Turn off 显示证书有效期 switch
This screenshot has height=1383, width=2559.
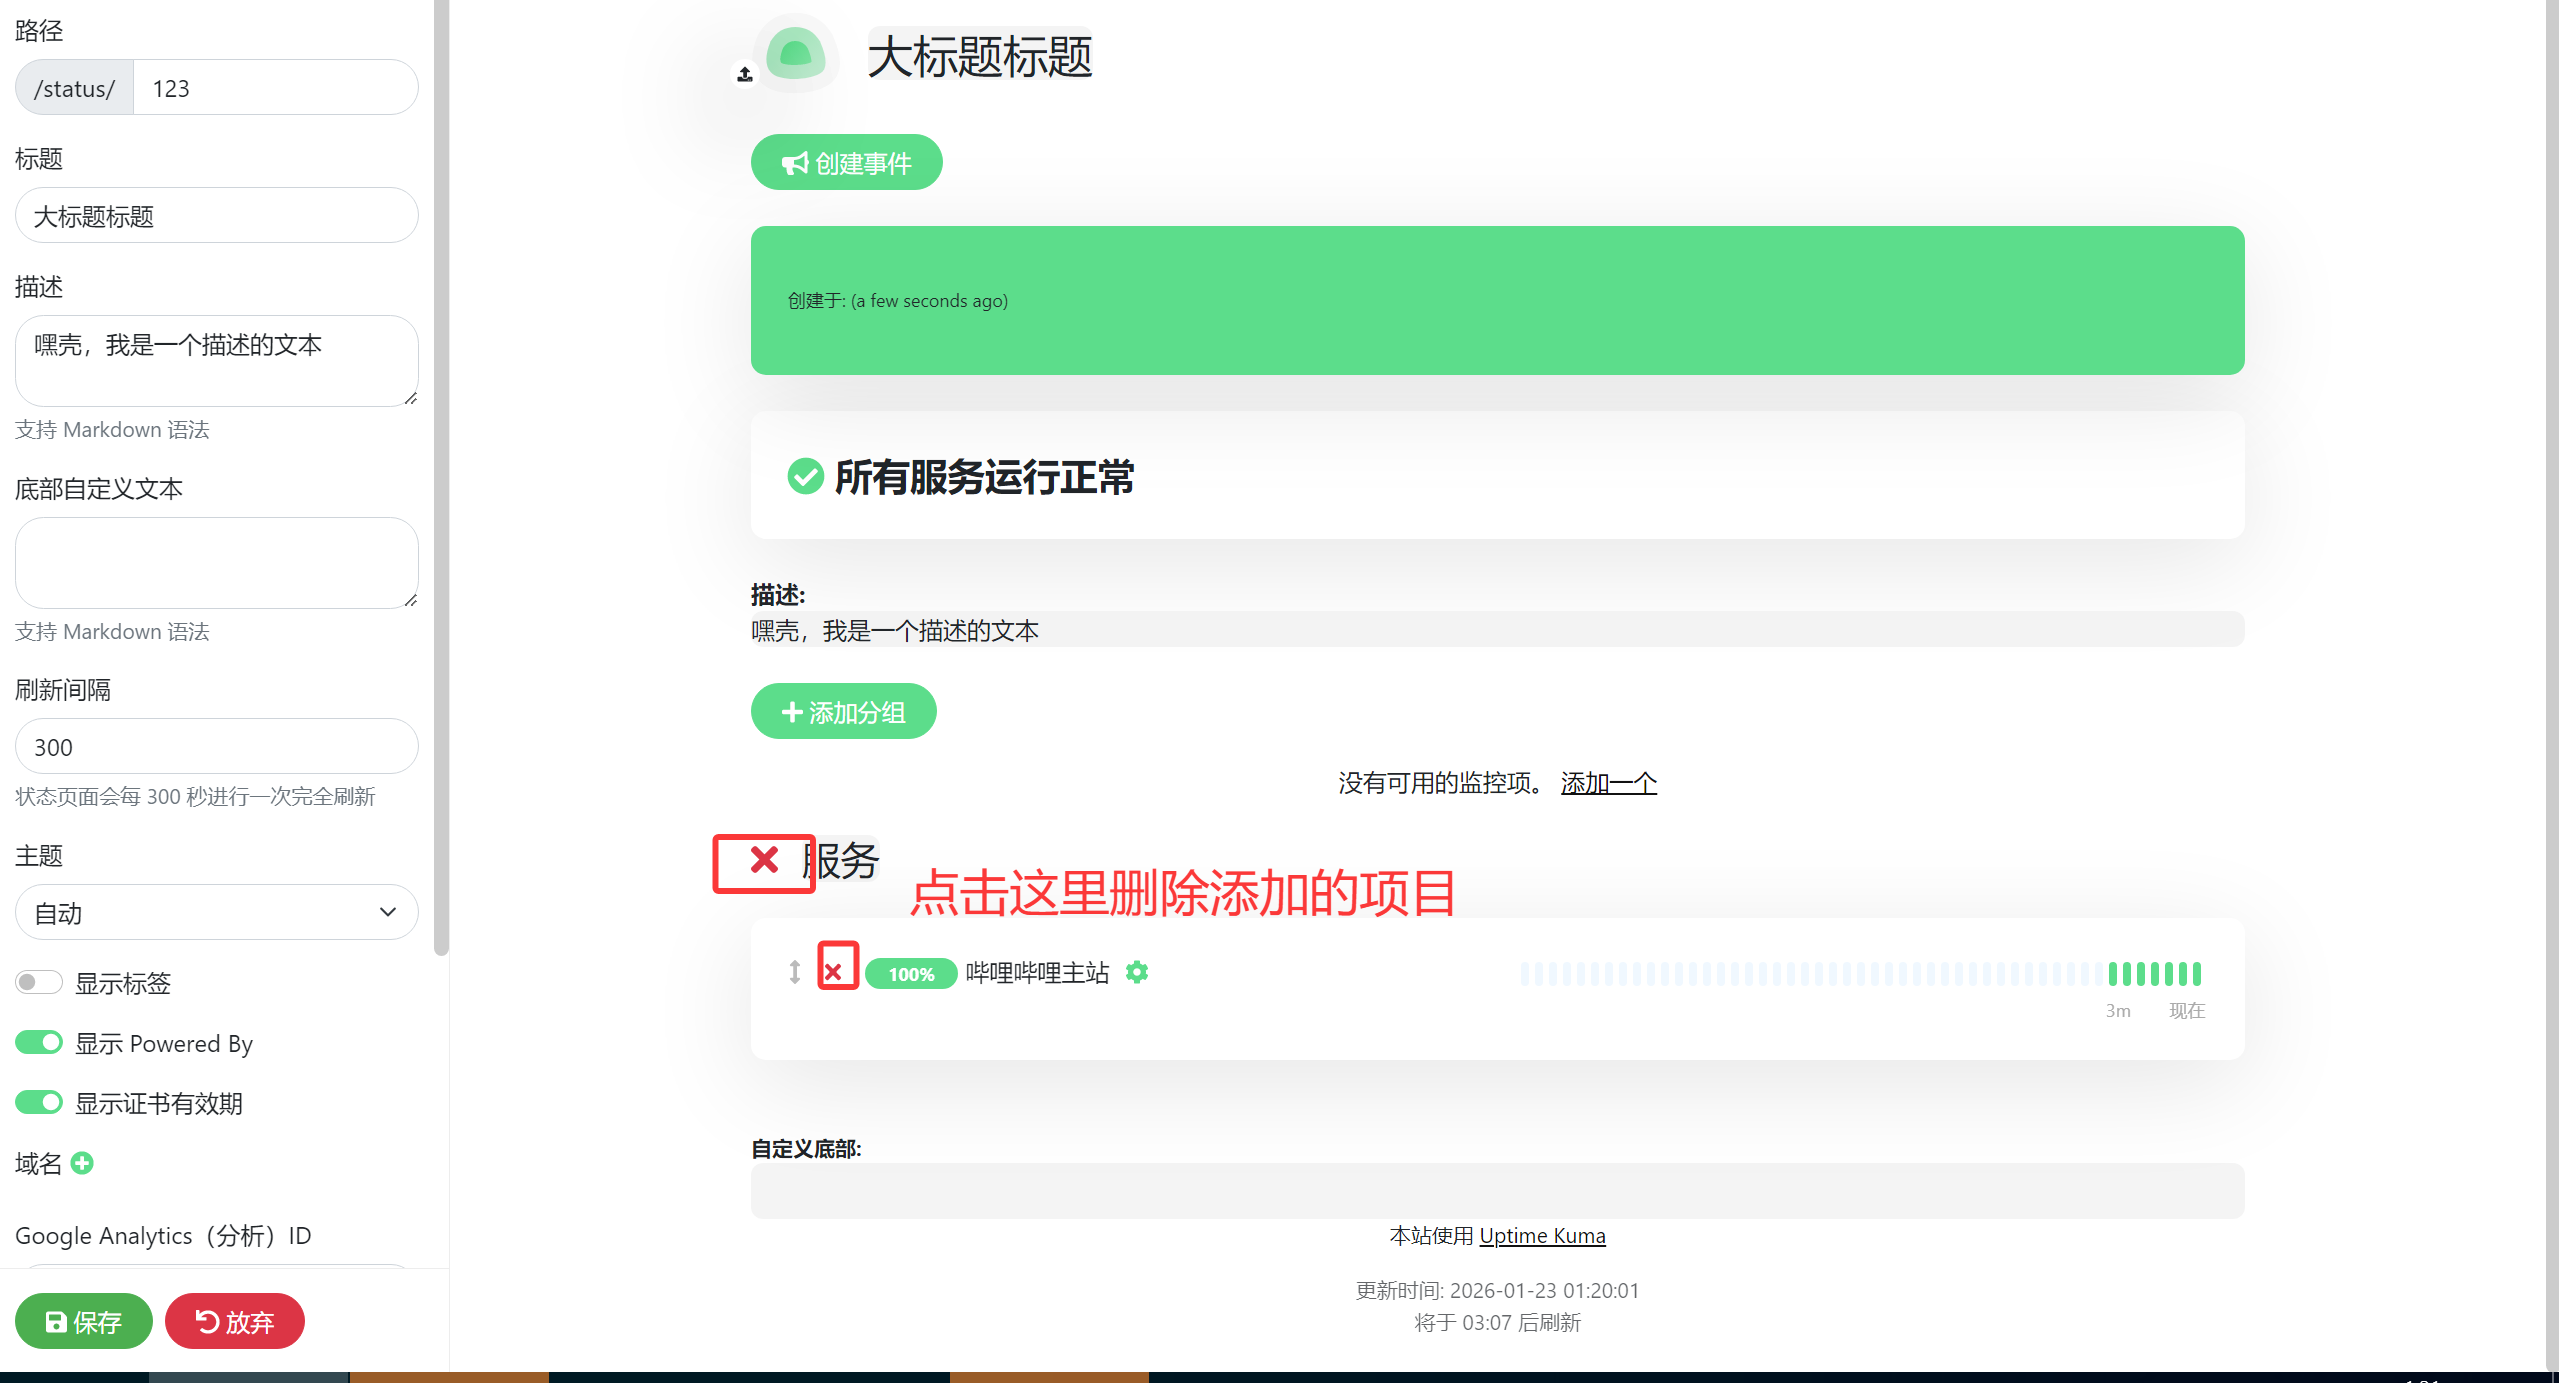click(x=39, y=1103)
